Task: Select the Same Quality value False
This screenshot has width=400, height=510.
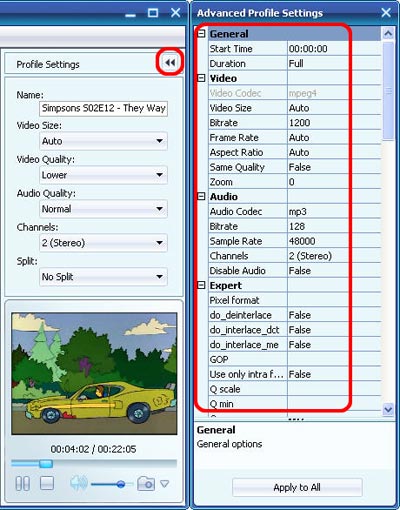Action: click(x=300, y=167)
